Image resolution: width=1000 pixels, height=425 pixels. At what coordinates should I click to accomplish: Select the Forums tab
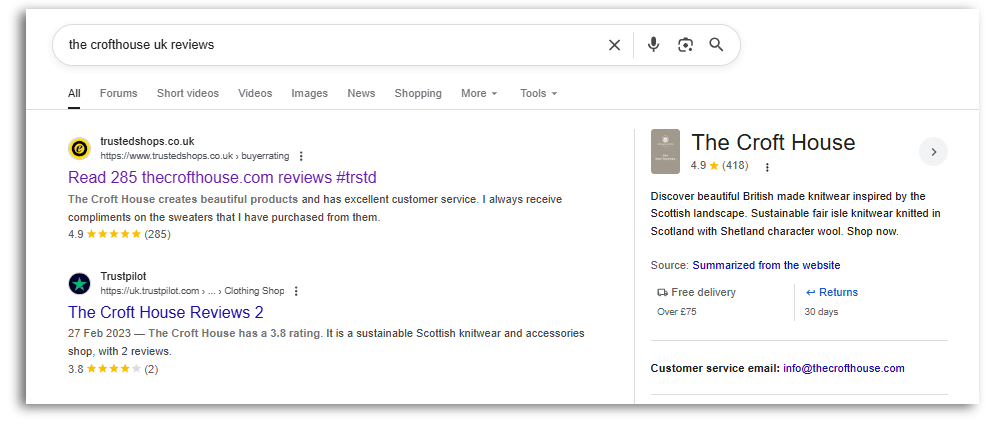(x=118, y=93)
